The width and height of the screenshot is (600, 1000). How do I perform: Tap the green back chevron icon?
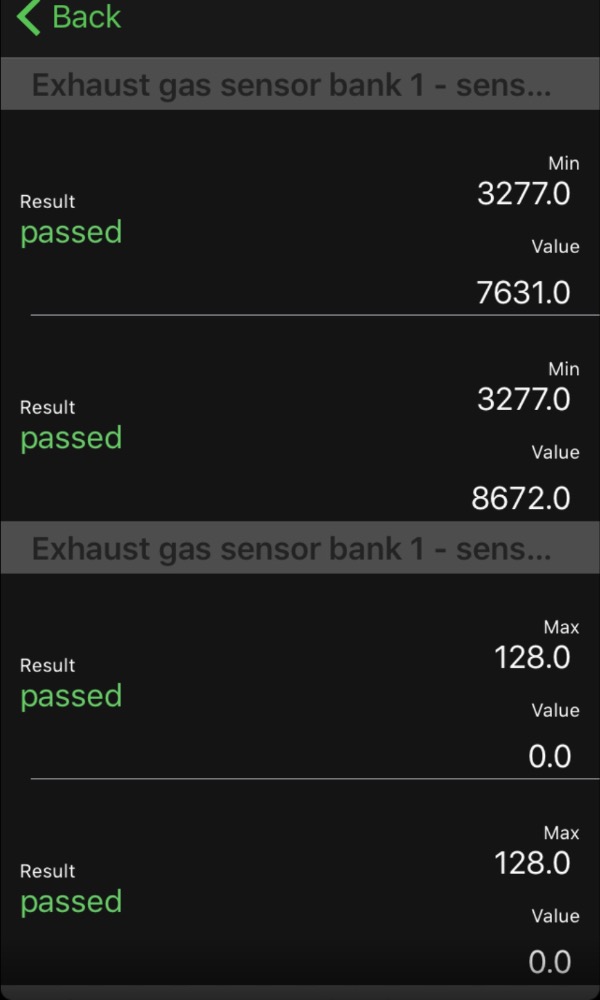tap(30, 17)
